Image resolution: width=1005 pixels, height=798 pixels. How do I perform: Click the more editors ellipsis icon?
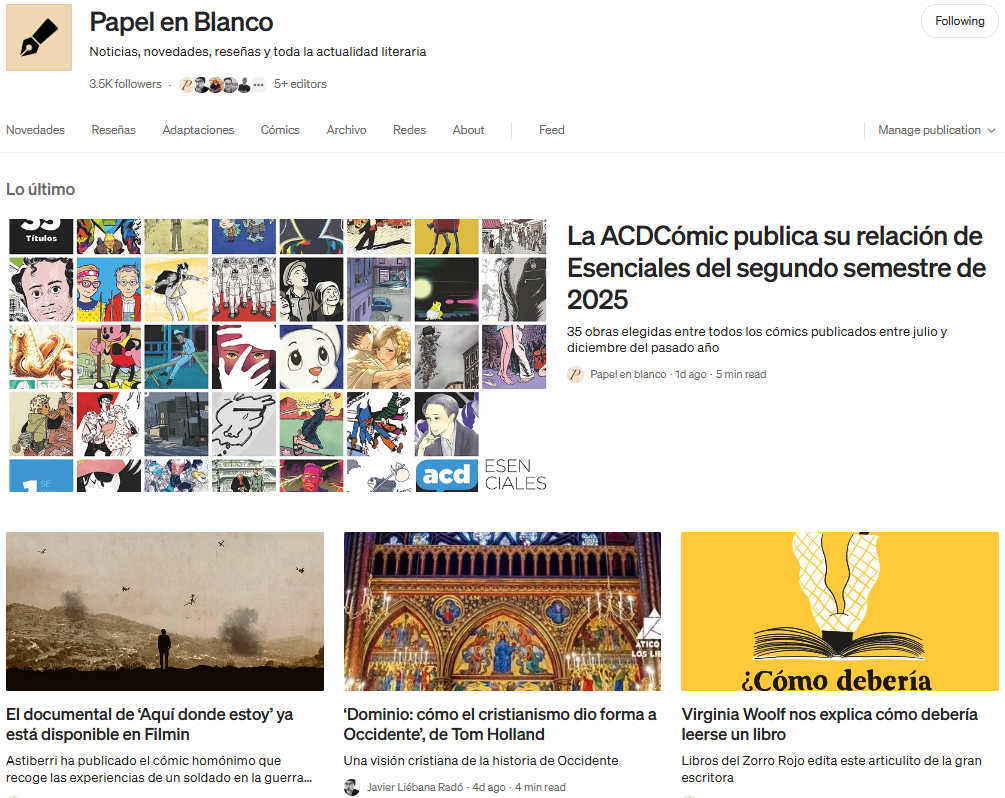259,85
